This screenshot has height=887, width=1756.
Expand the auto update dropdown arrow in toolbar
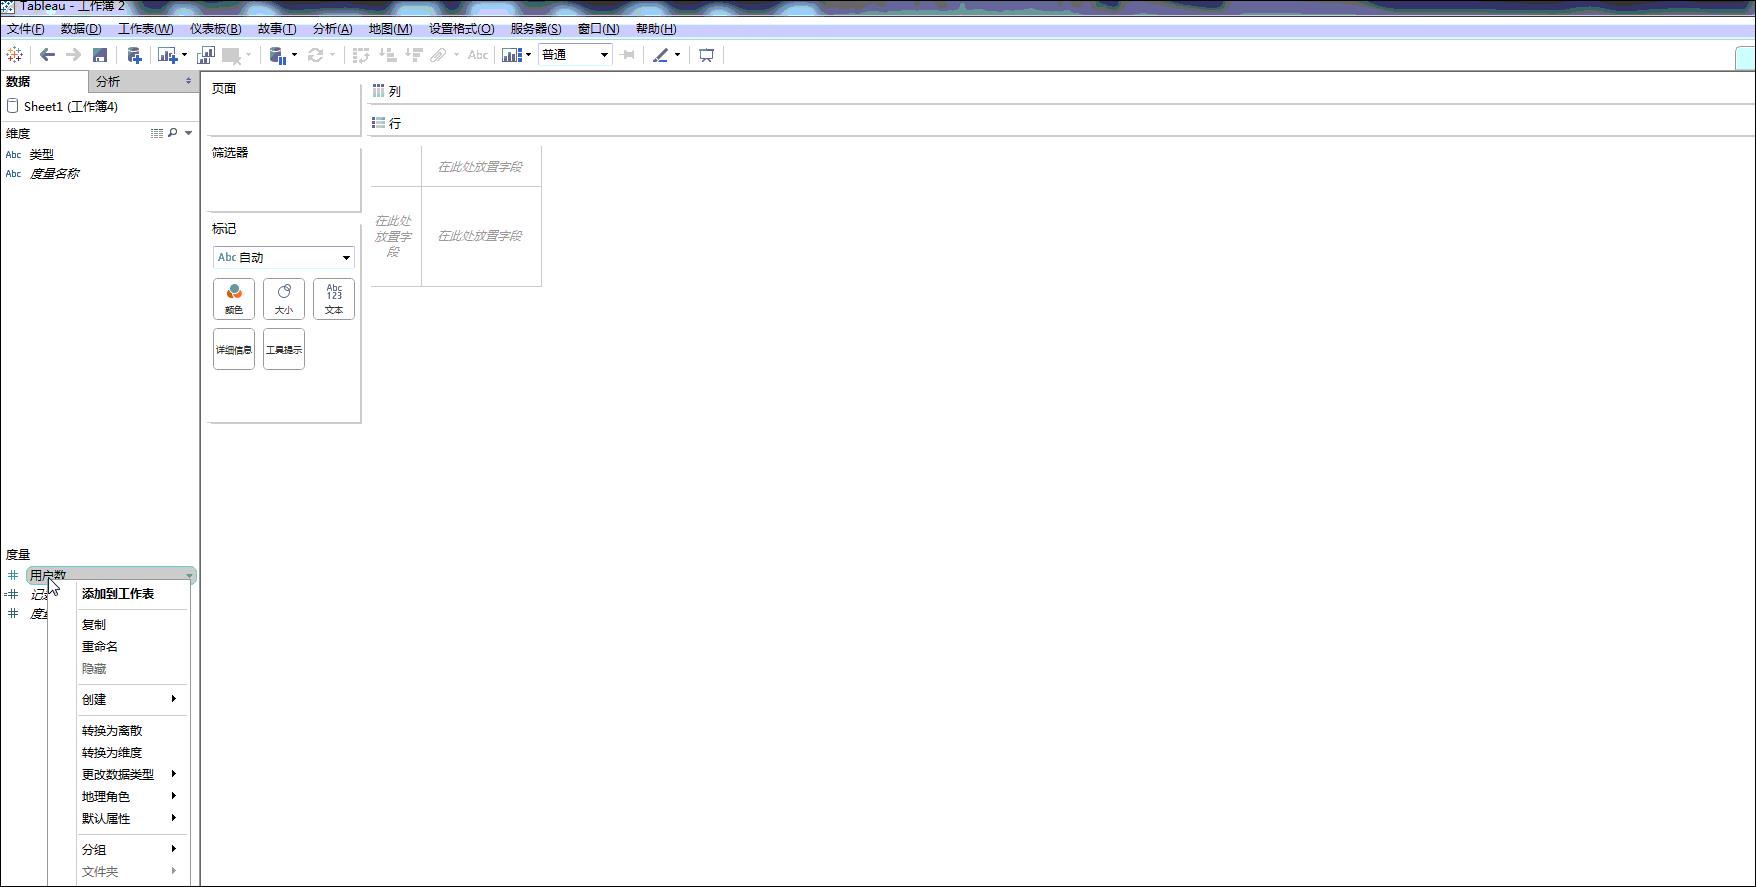[294, 55]
